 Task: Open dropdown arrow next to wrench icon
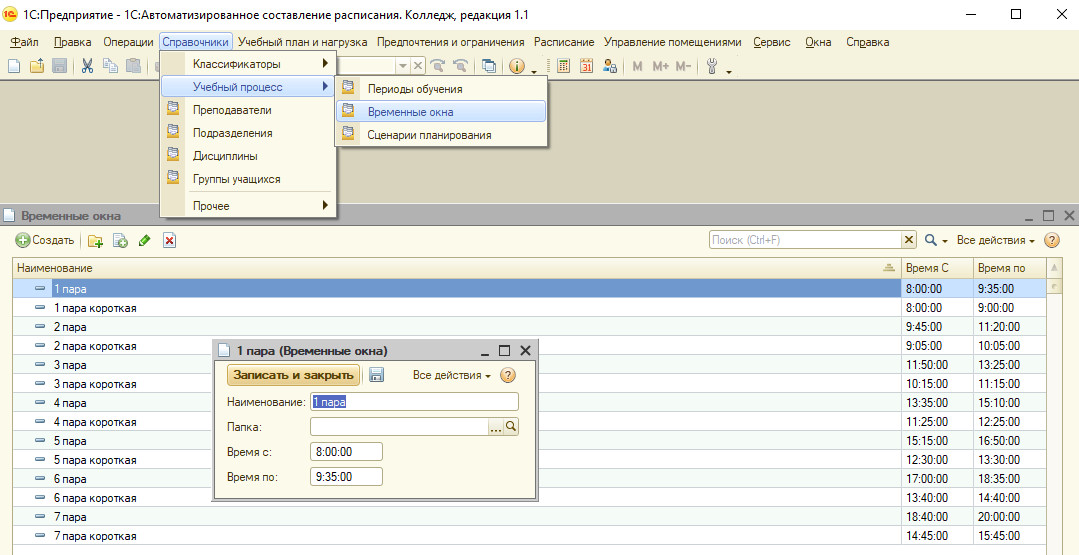coord(729,70)
